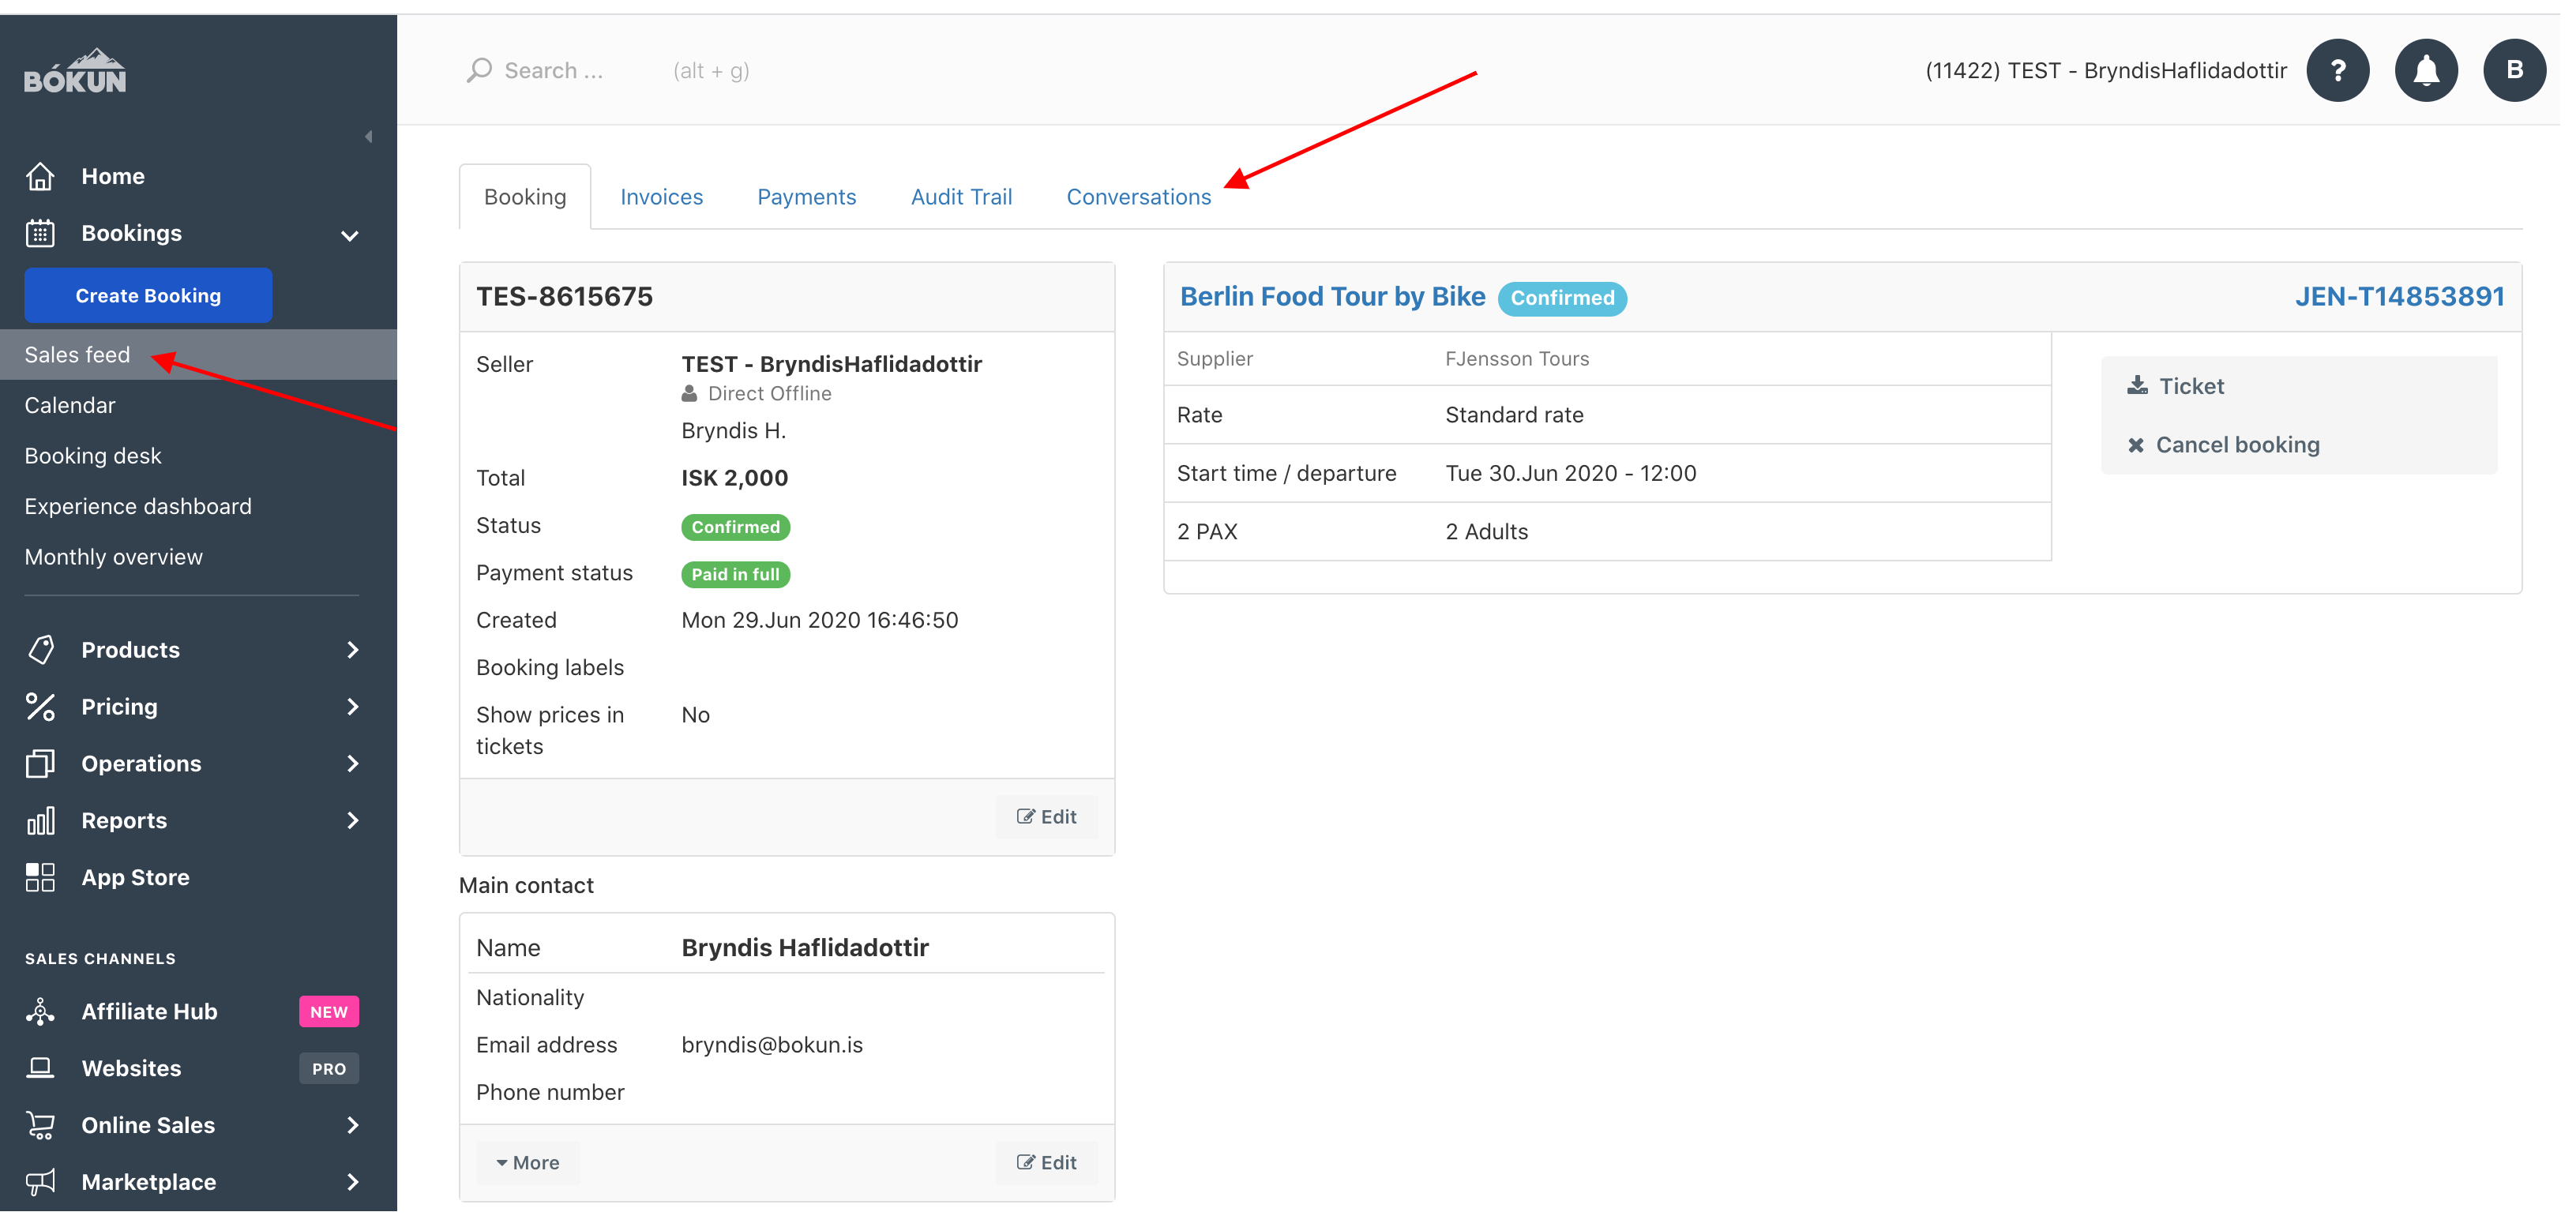Click the Paid in full badge
Screen dimensions: 2576x1227
(736, 575)
